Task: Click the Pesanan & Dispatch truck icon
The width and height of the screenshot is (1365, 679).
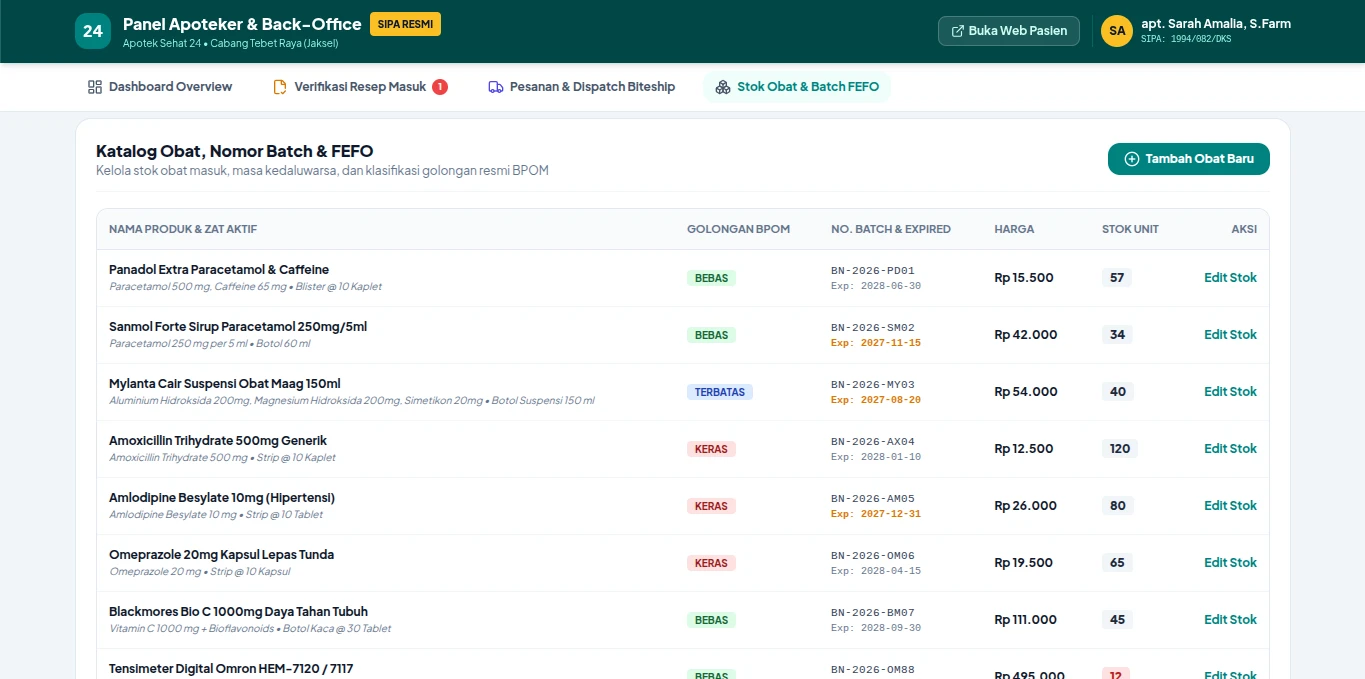Action: 496,87
